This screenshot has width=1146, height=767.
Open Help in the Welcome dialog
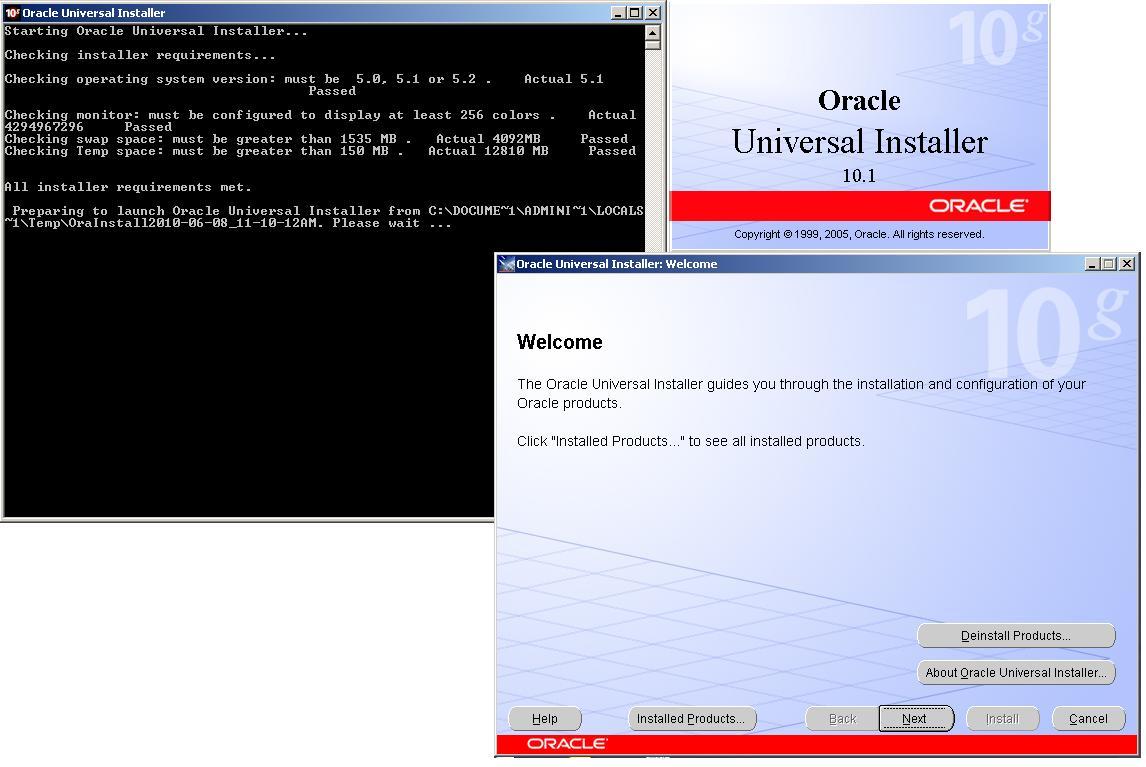[544, 719]
